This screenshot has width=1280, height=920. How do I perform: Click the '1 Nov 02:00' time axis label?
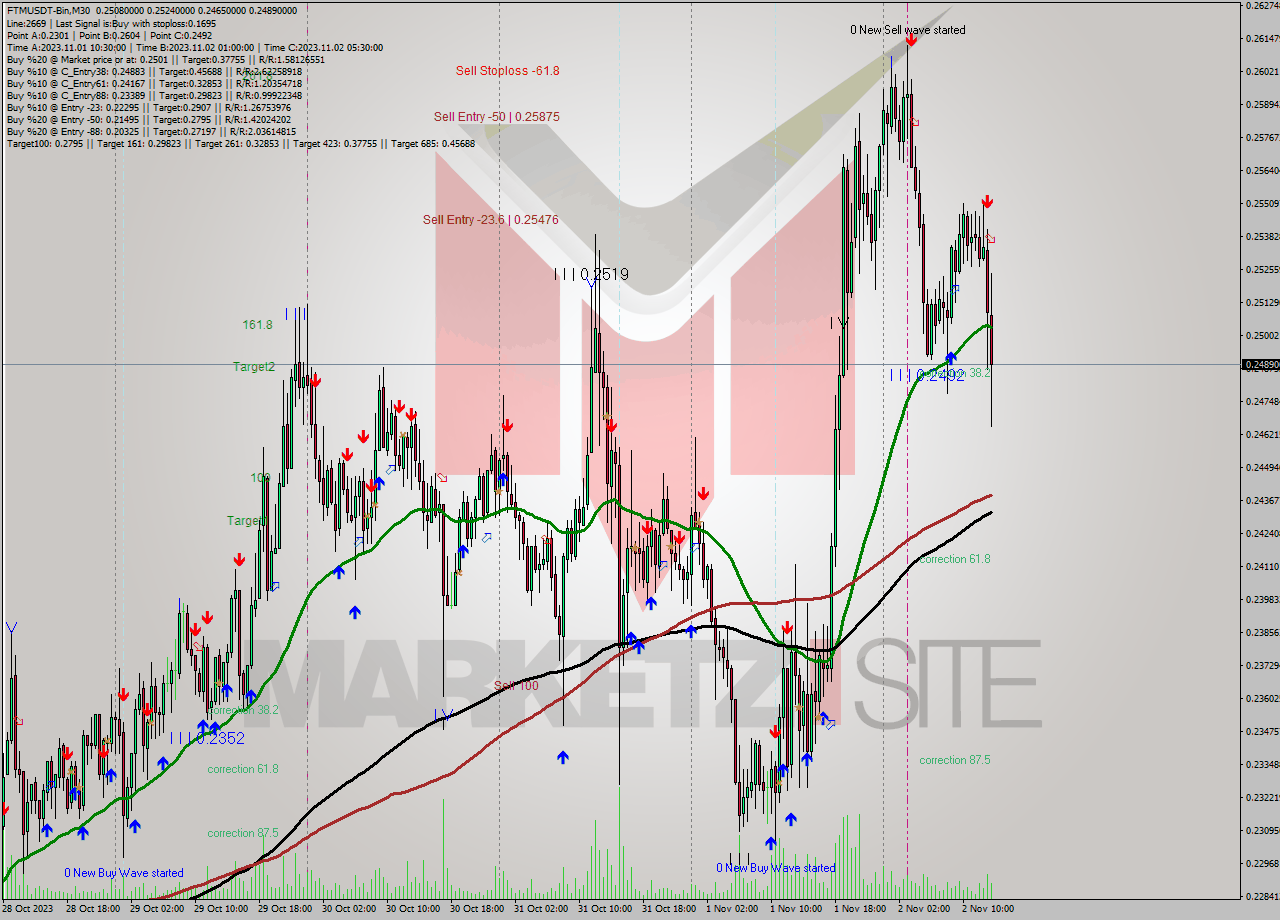pos(731,909)
